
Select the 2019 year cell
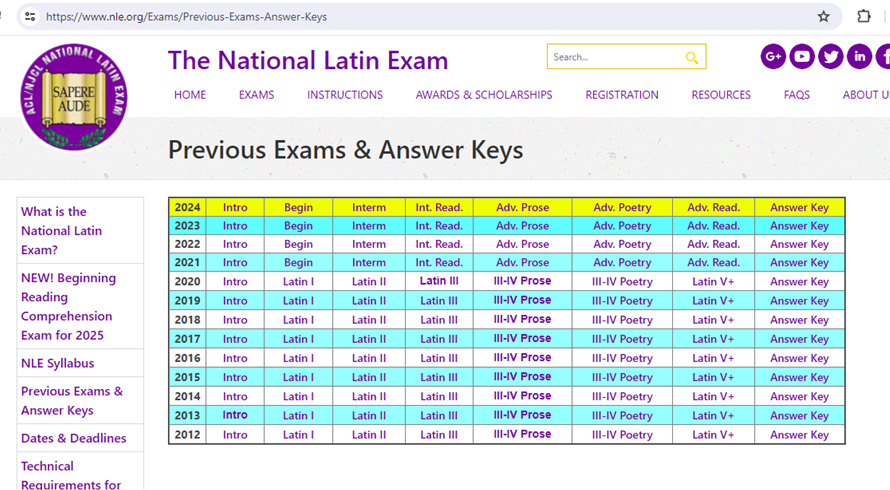(187, 301)
